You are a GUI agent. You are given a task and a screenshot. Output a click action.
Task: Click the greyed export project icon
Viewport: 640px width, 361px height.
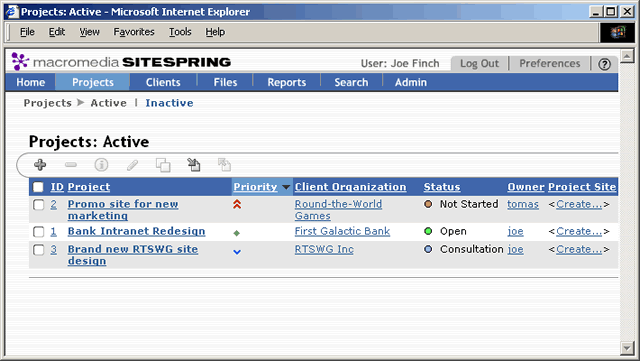[224, 165]
